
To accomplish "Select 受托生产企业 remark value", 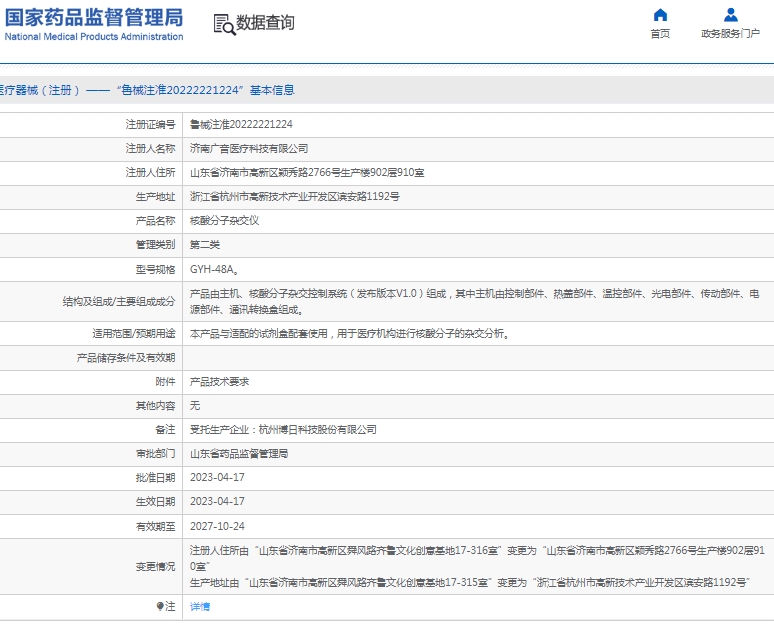I will click(283, 430).
